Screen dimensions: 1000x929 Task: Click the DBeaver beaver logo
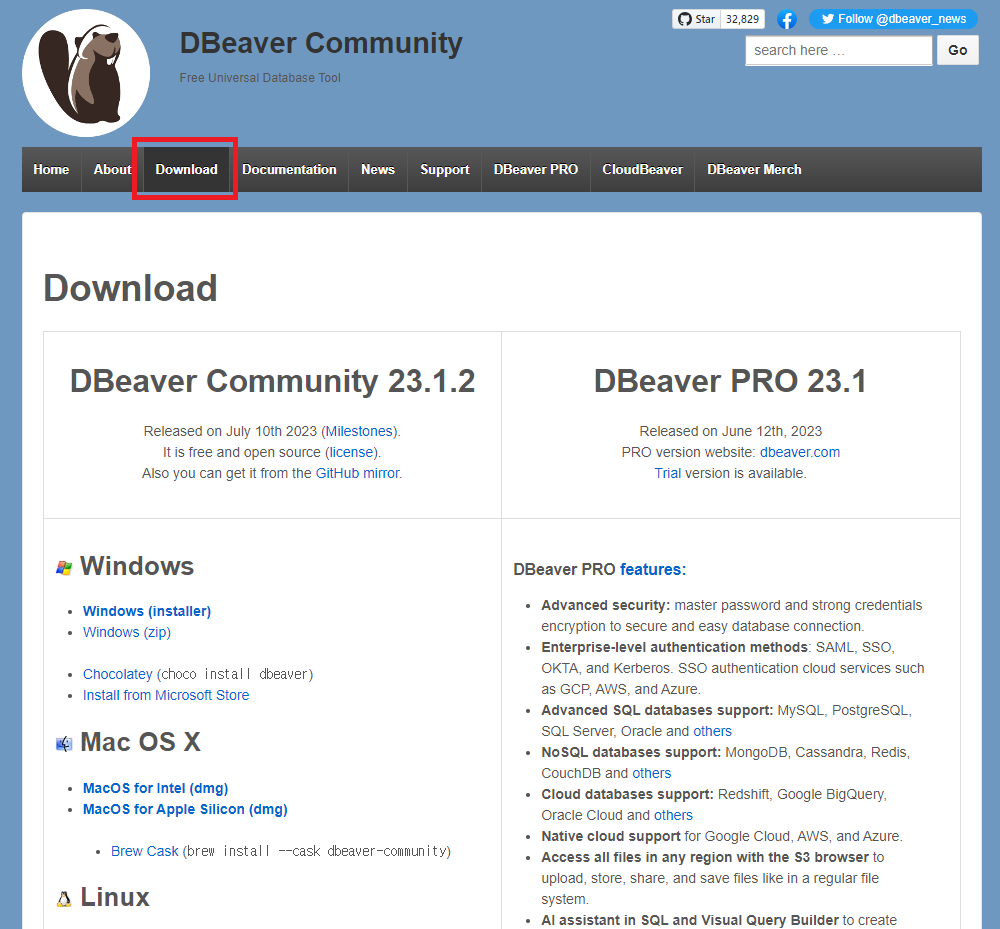click(x=86, y=73)
